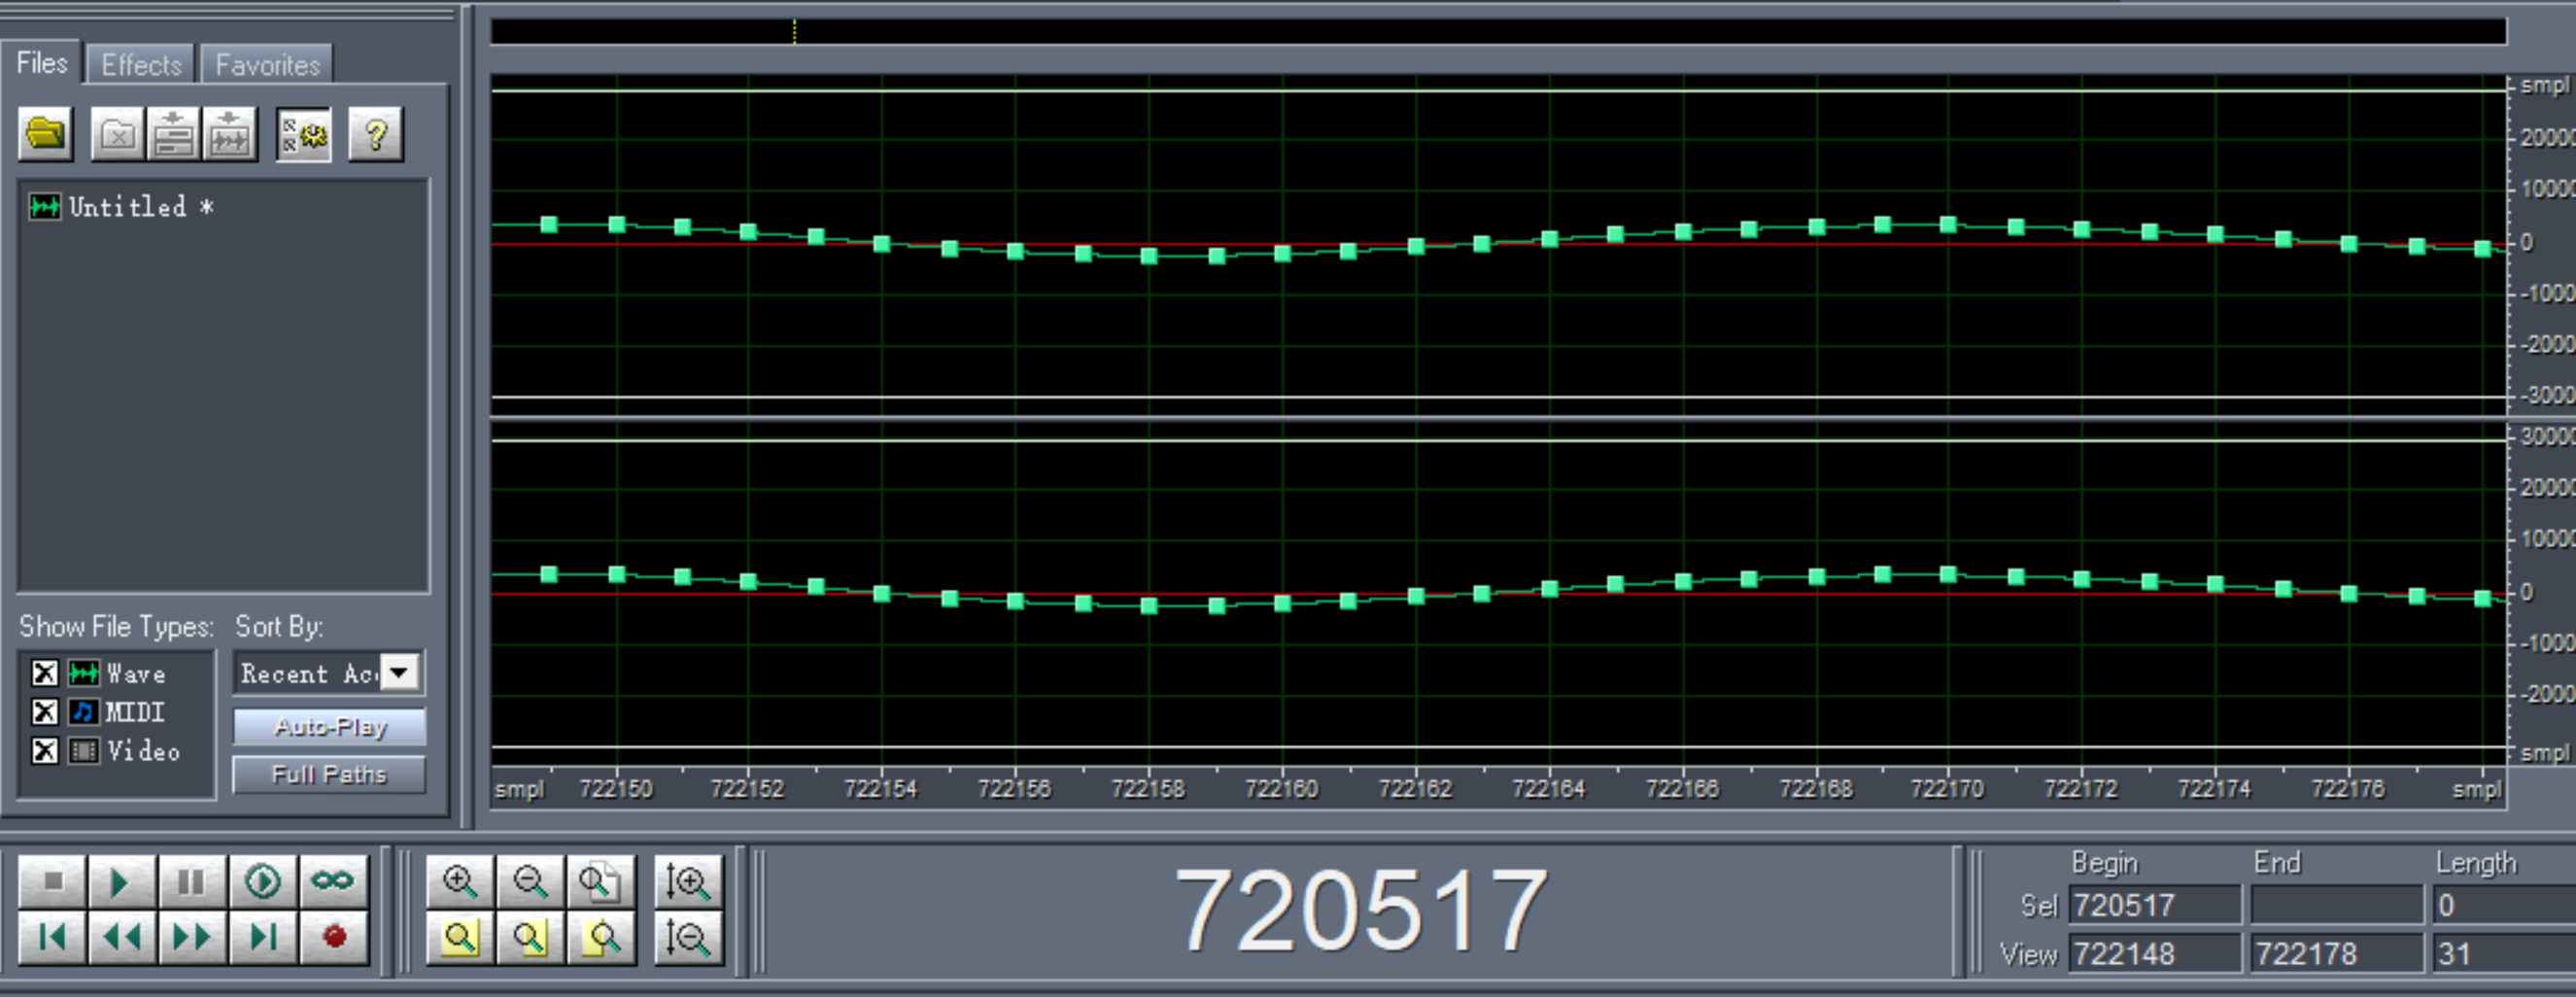Click the lower channel sample point at 722170

(1948, 574)
